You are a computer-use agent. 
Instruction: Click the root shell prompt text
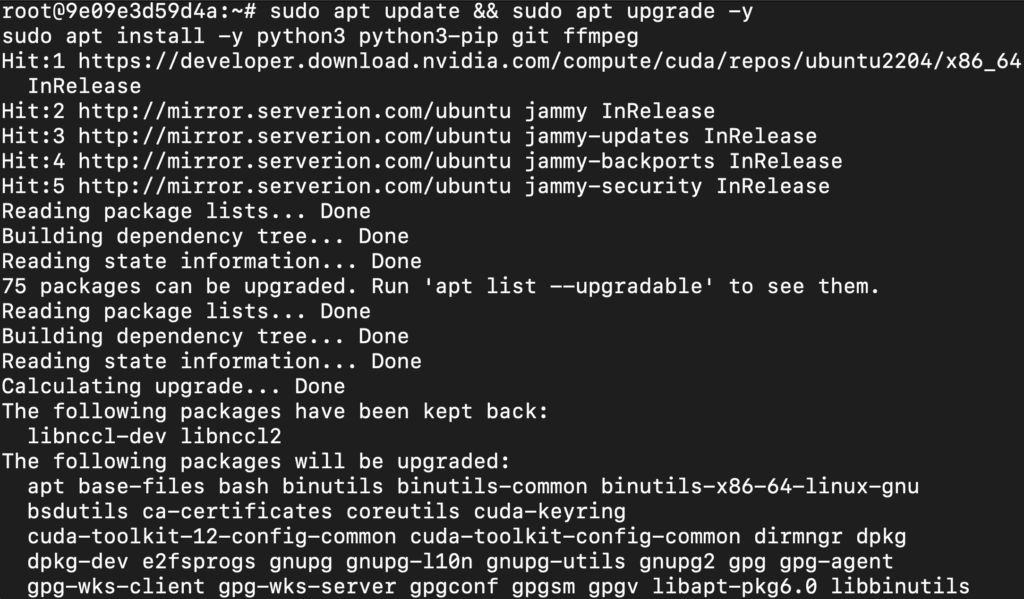tap(129, 12)
